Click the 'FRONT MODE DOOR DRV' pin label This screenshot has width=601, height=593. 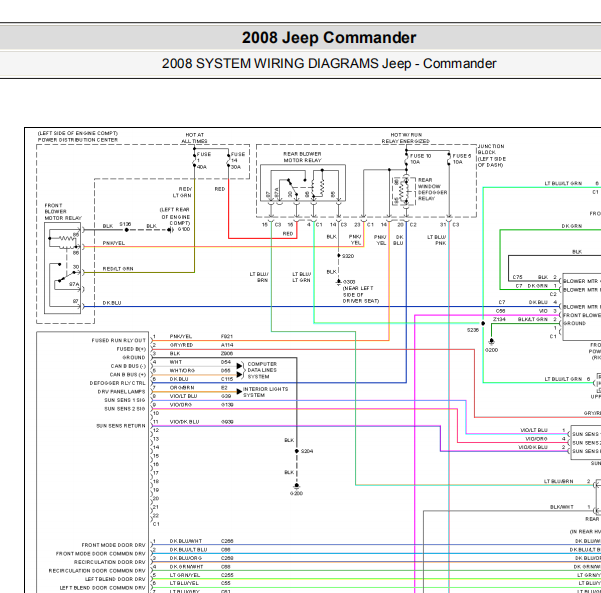tap(114, 545)
